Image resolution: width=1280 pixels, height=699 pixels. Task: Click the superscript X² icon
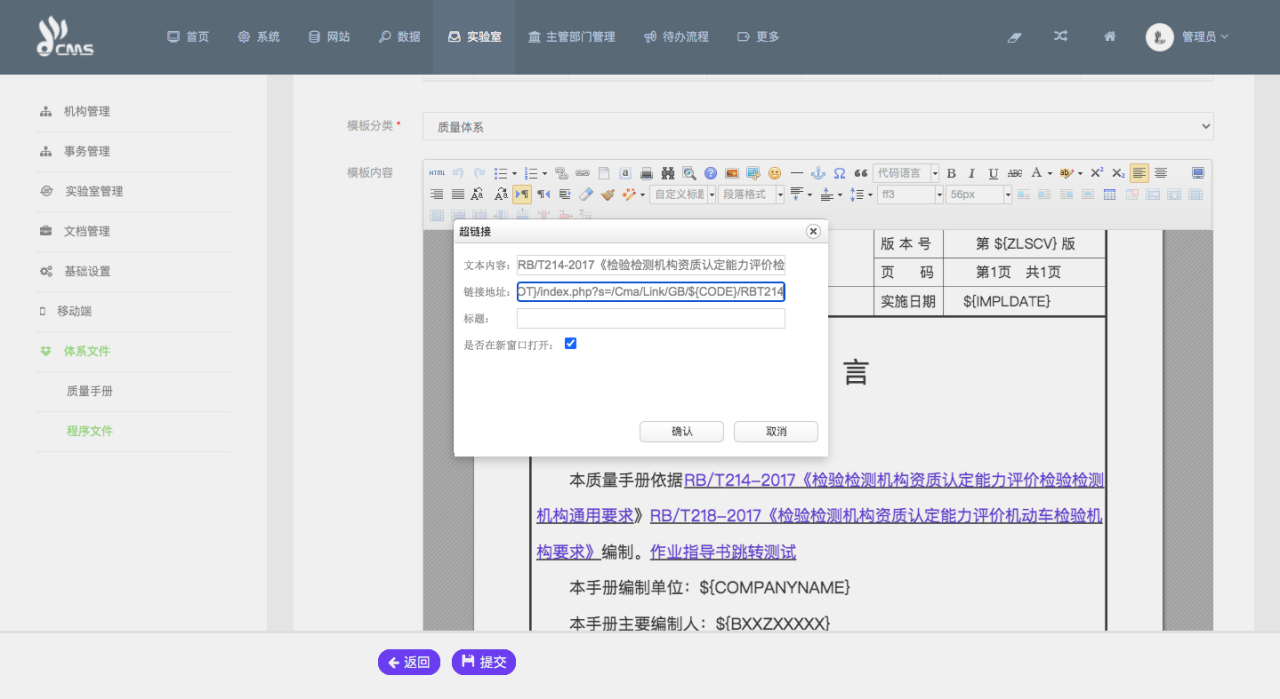coord(1097,173)
